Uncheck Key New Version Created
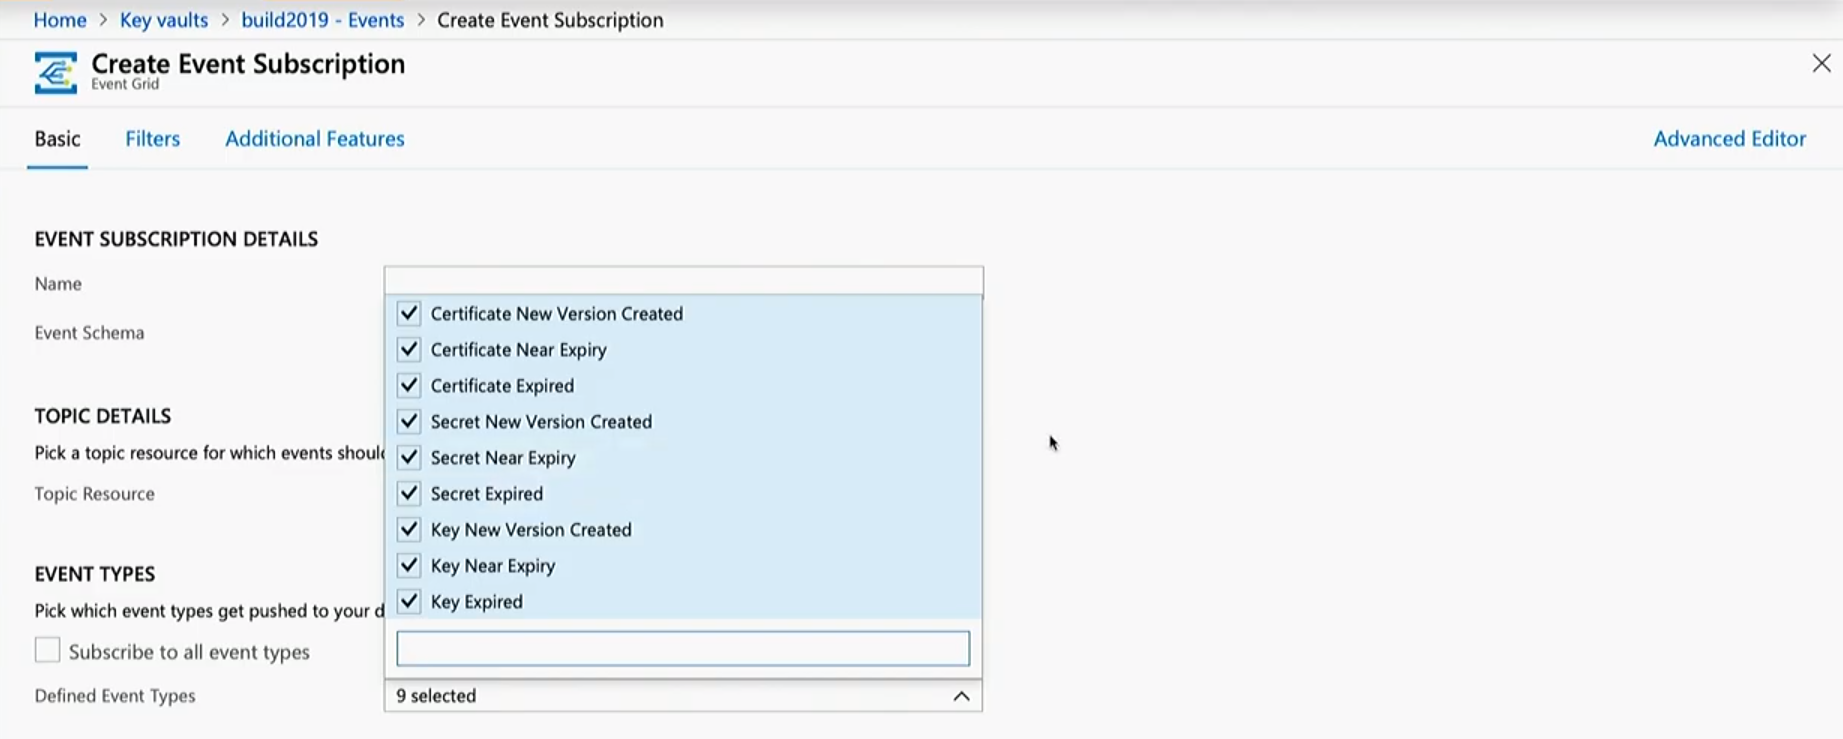The image size is (1843, 739). coord(409,530)
